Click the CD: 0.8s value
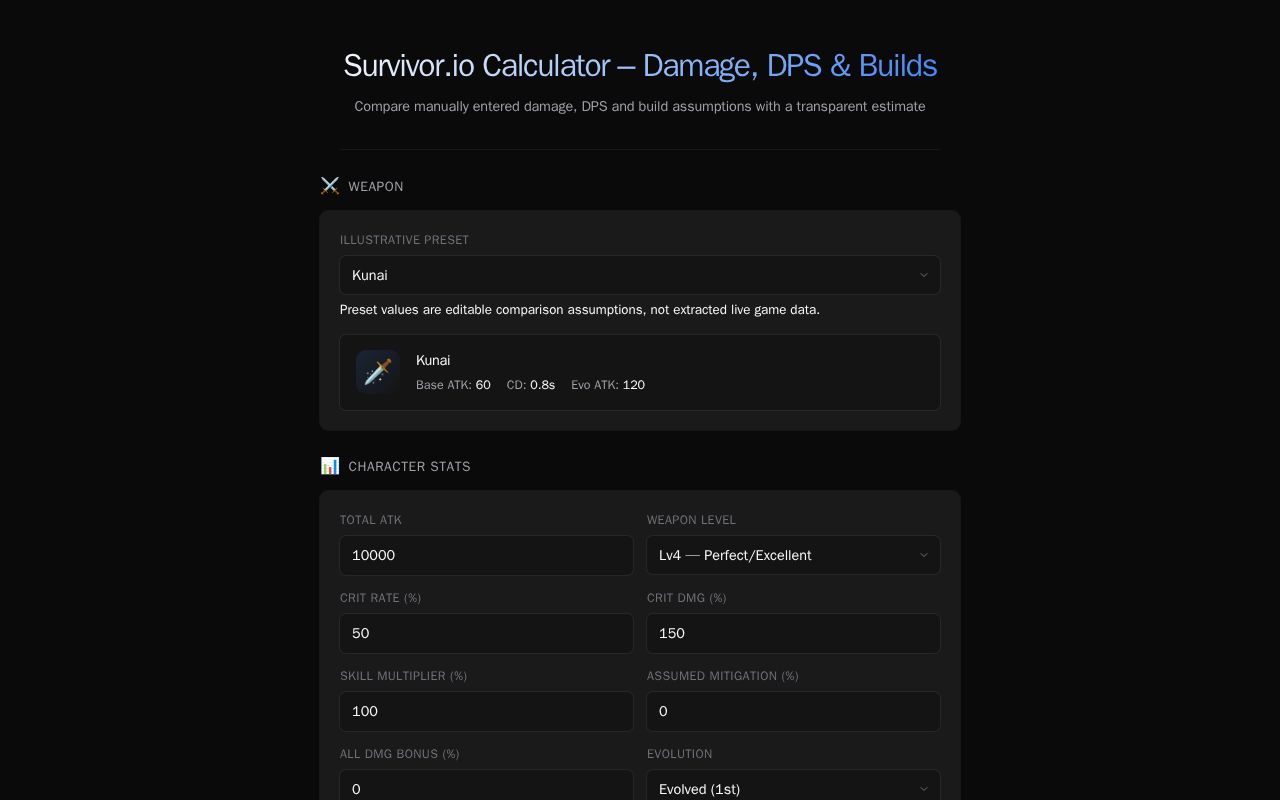Screen dimensions: 1280x800 (531, 385)
